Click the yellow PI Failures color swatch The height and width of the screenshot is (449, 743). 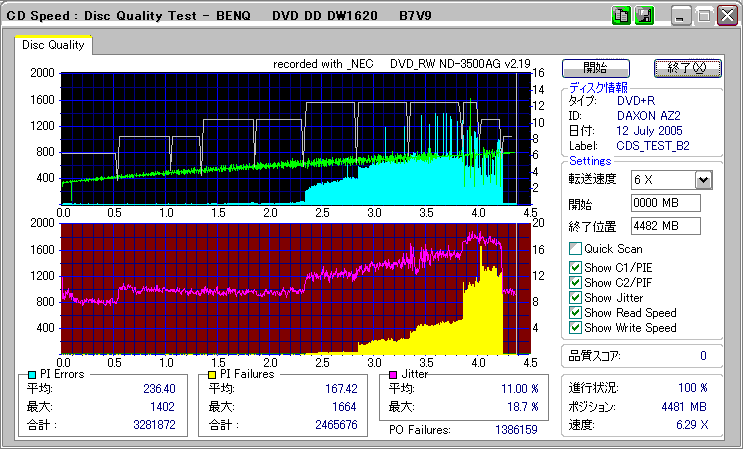pyautogui.click(x=212, y=374)
